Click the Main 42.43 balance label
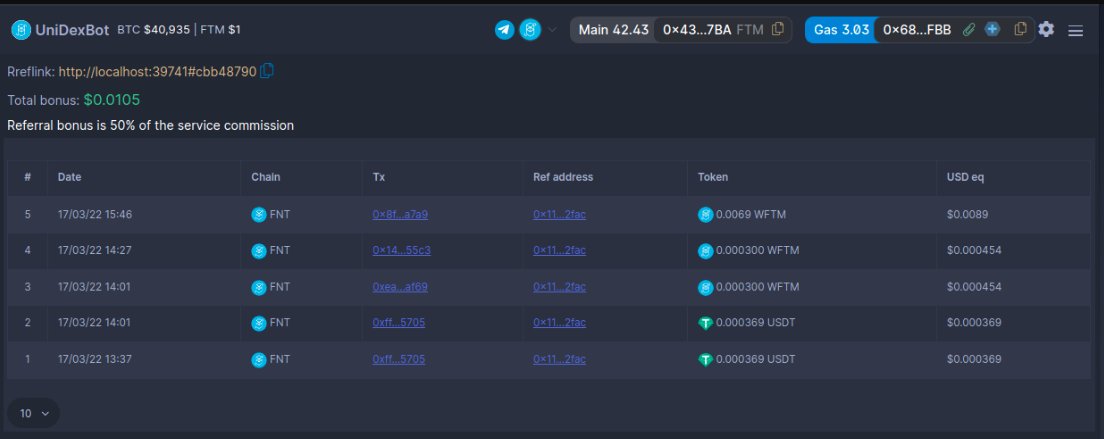1104x439 pixels. tap(613, 30)
